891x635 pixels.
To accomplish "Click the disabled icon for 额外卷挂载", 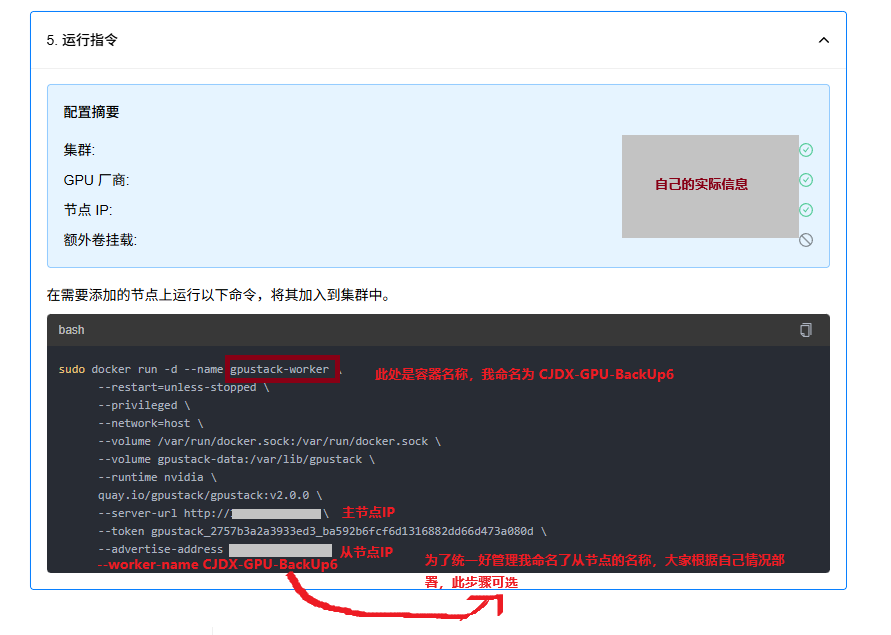I will click(x=806, y=240).
